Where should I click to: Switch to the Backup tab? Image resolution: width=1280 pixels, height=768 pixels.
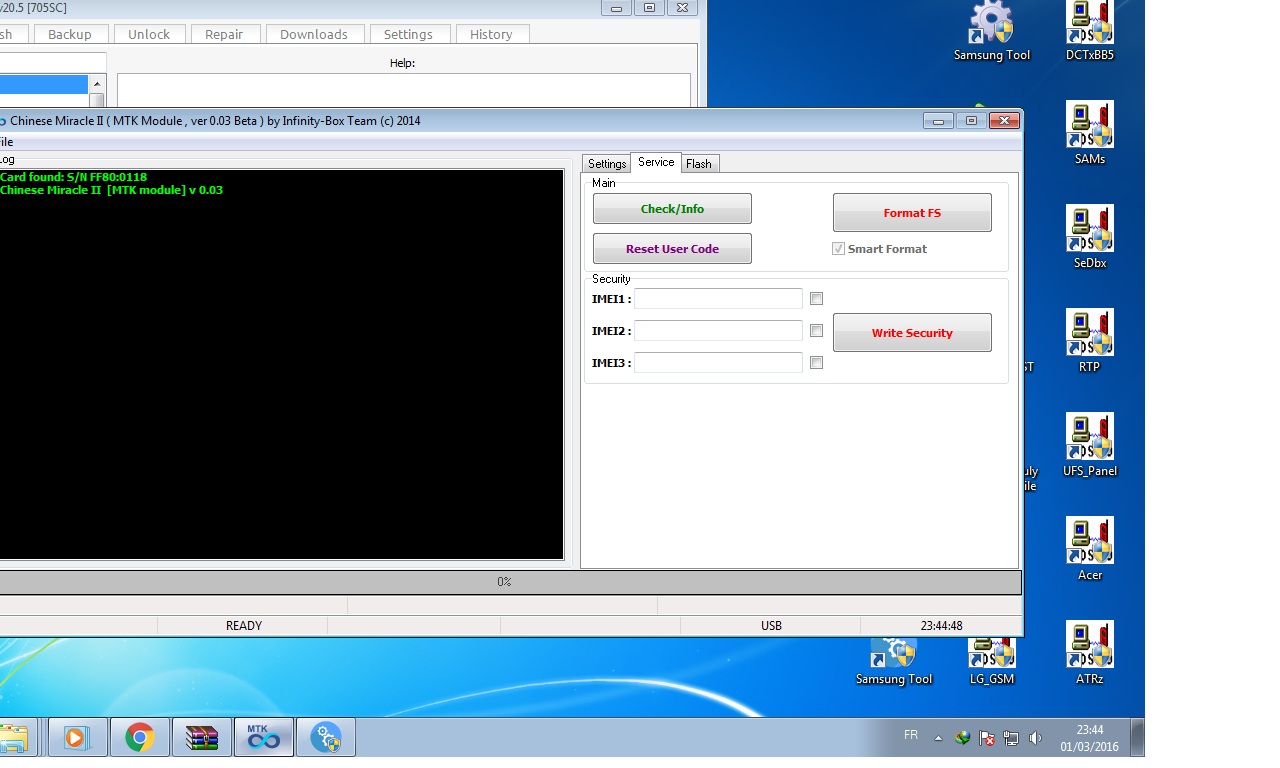coord(70,34)
